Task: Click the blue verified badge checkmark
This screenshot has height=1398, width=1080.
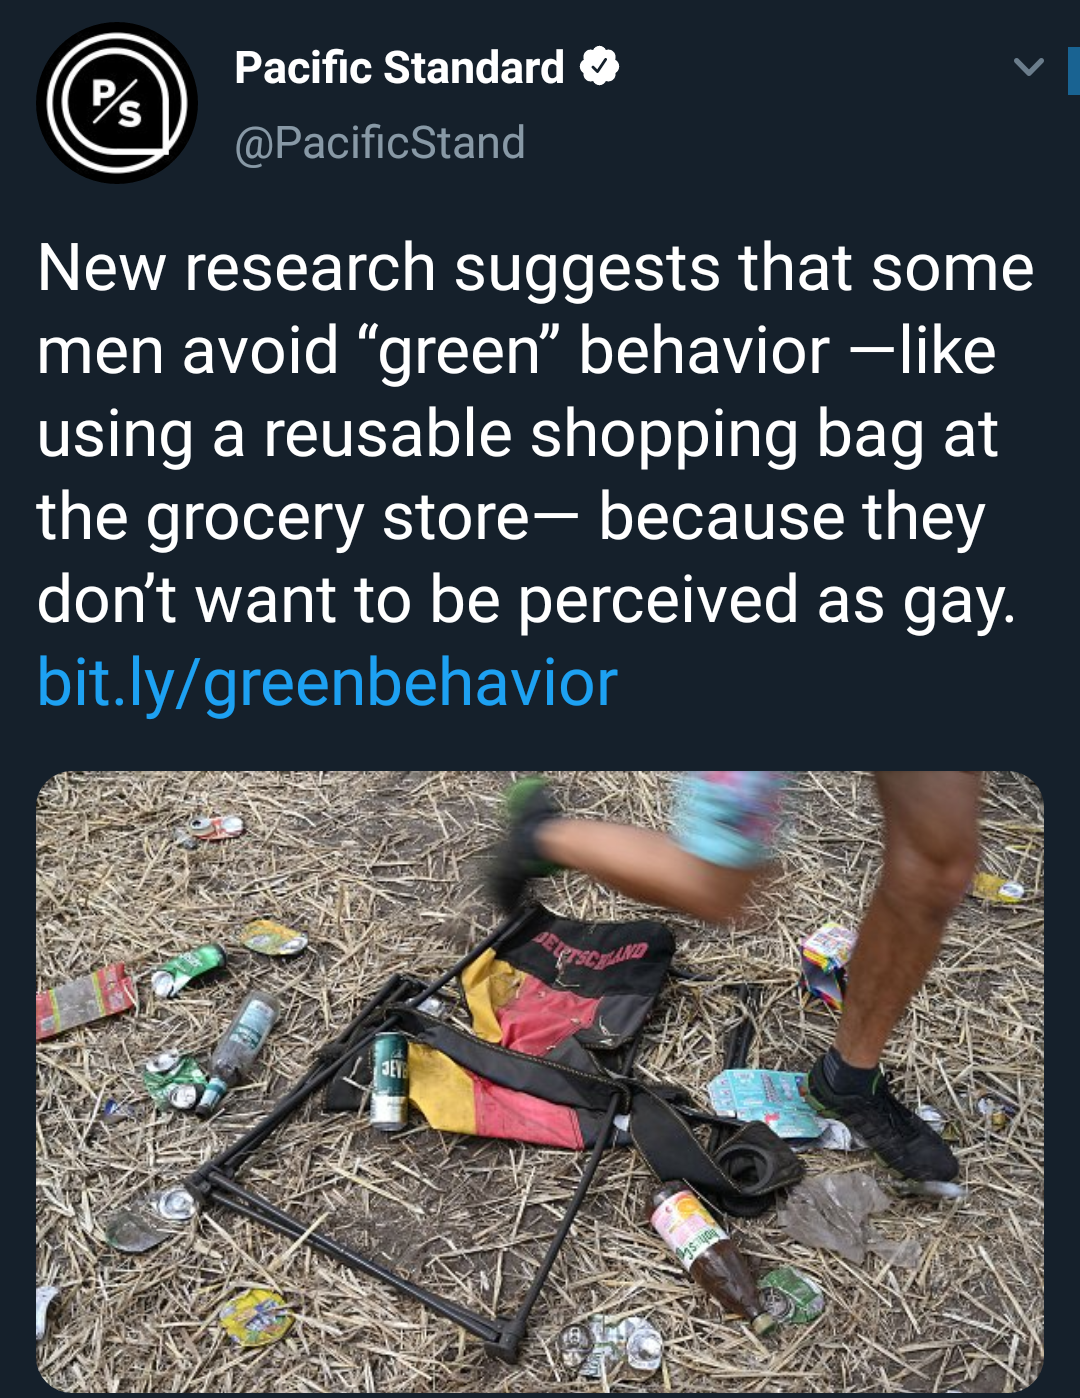Action: tap(600, 67)
